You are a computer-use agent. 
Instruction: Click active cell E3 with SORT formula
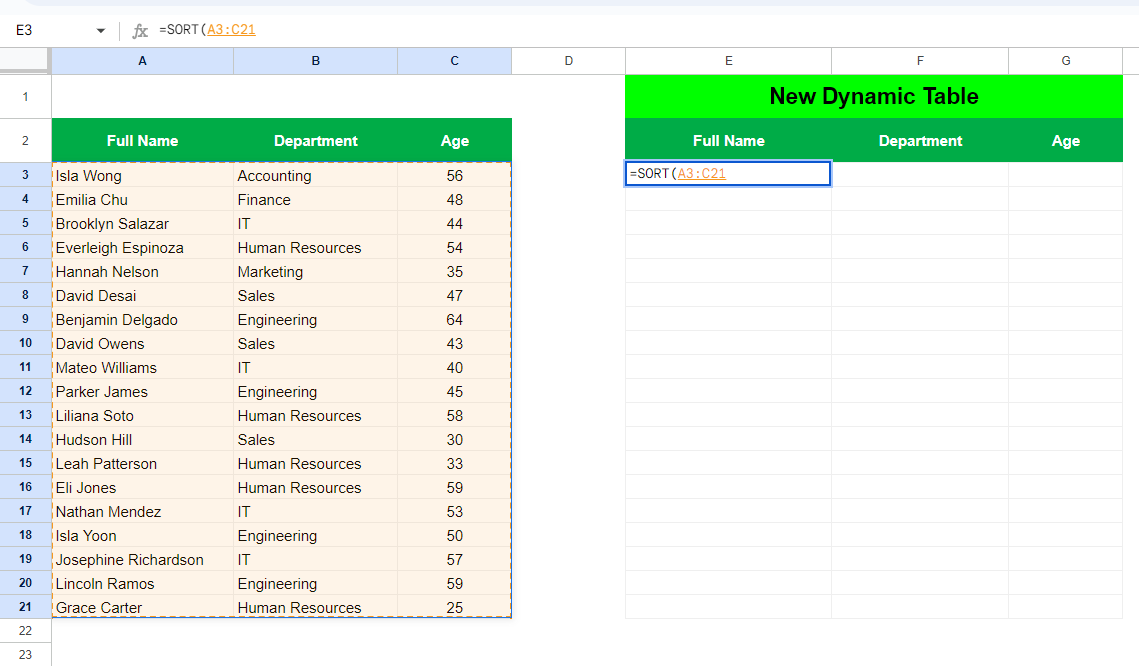728,174
